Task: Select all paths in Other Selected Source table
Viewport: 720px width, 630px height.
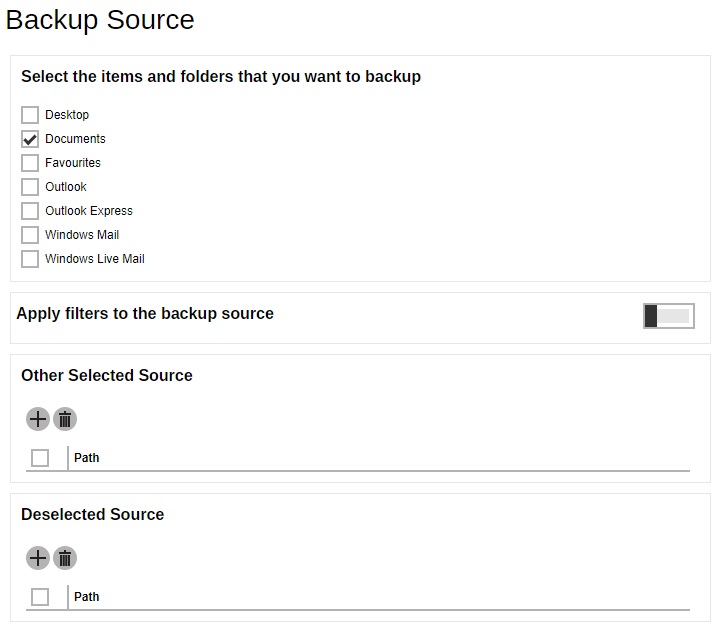Action: [x=40, y=458]
